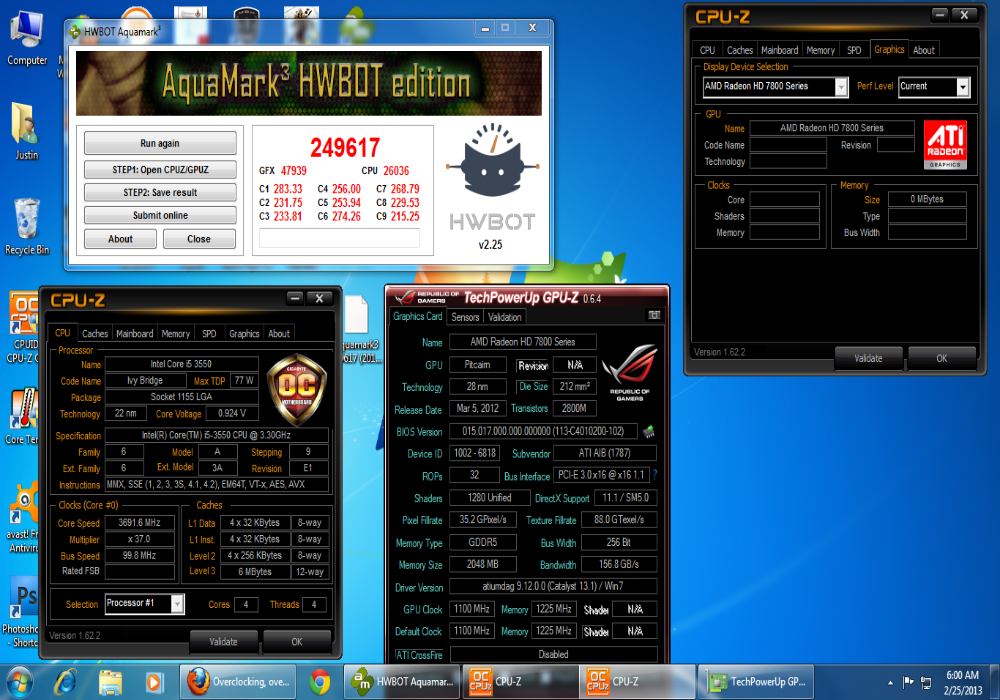Click OK in right CPU-Z window
Screen dimensions: 1000x700
coord(942,358)
